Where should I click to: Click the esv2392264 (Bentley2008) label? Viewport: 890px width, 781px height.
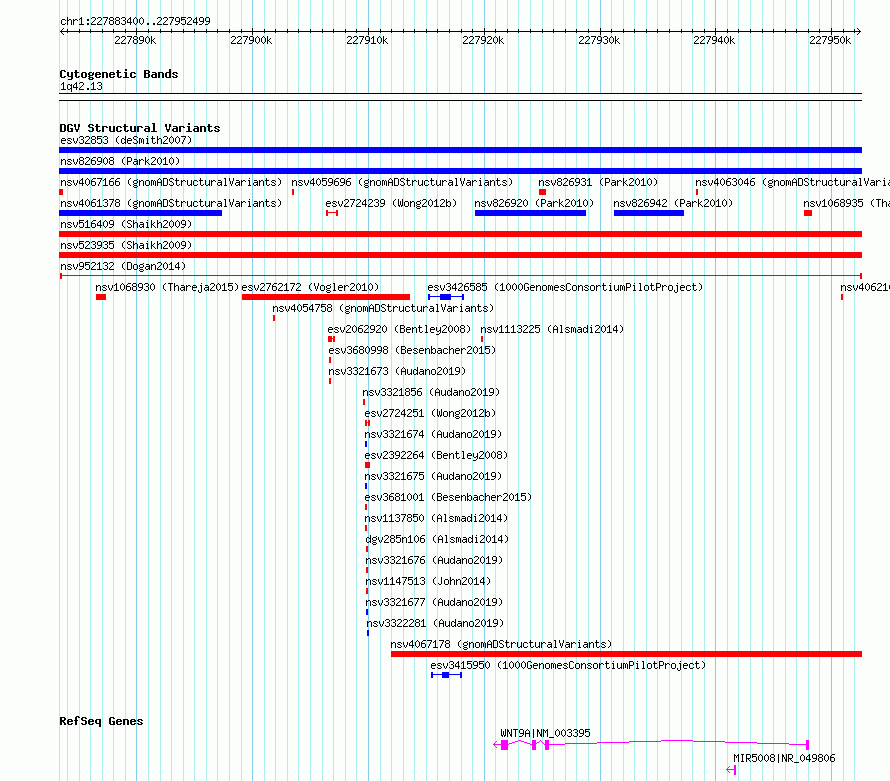click(x=436, y=455)
